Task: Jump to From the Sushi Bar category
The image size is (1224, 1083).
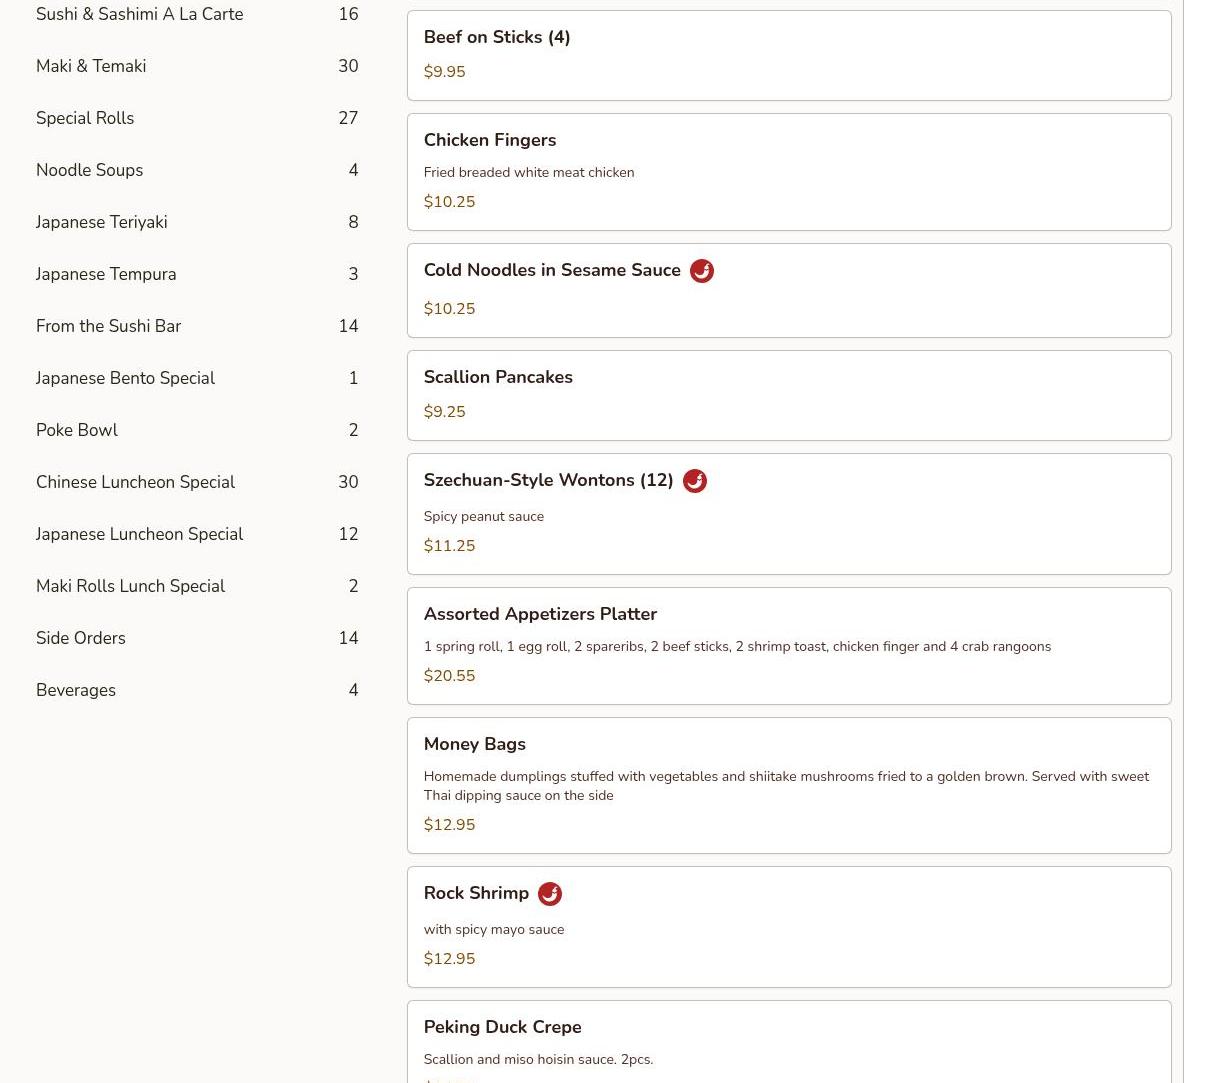Action: (x=197, y=326)
